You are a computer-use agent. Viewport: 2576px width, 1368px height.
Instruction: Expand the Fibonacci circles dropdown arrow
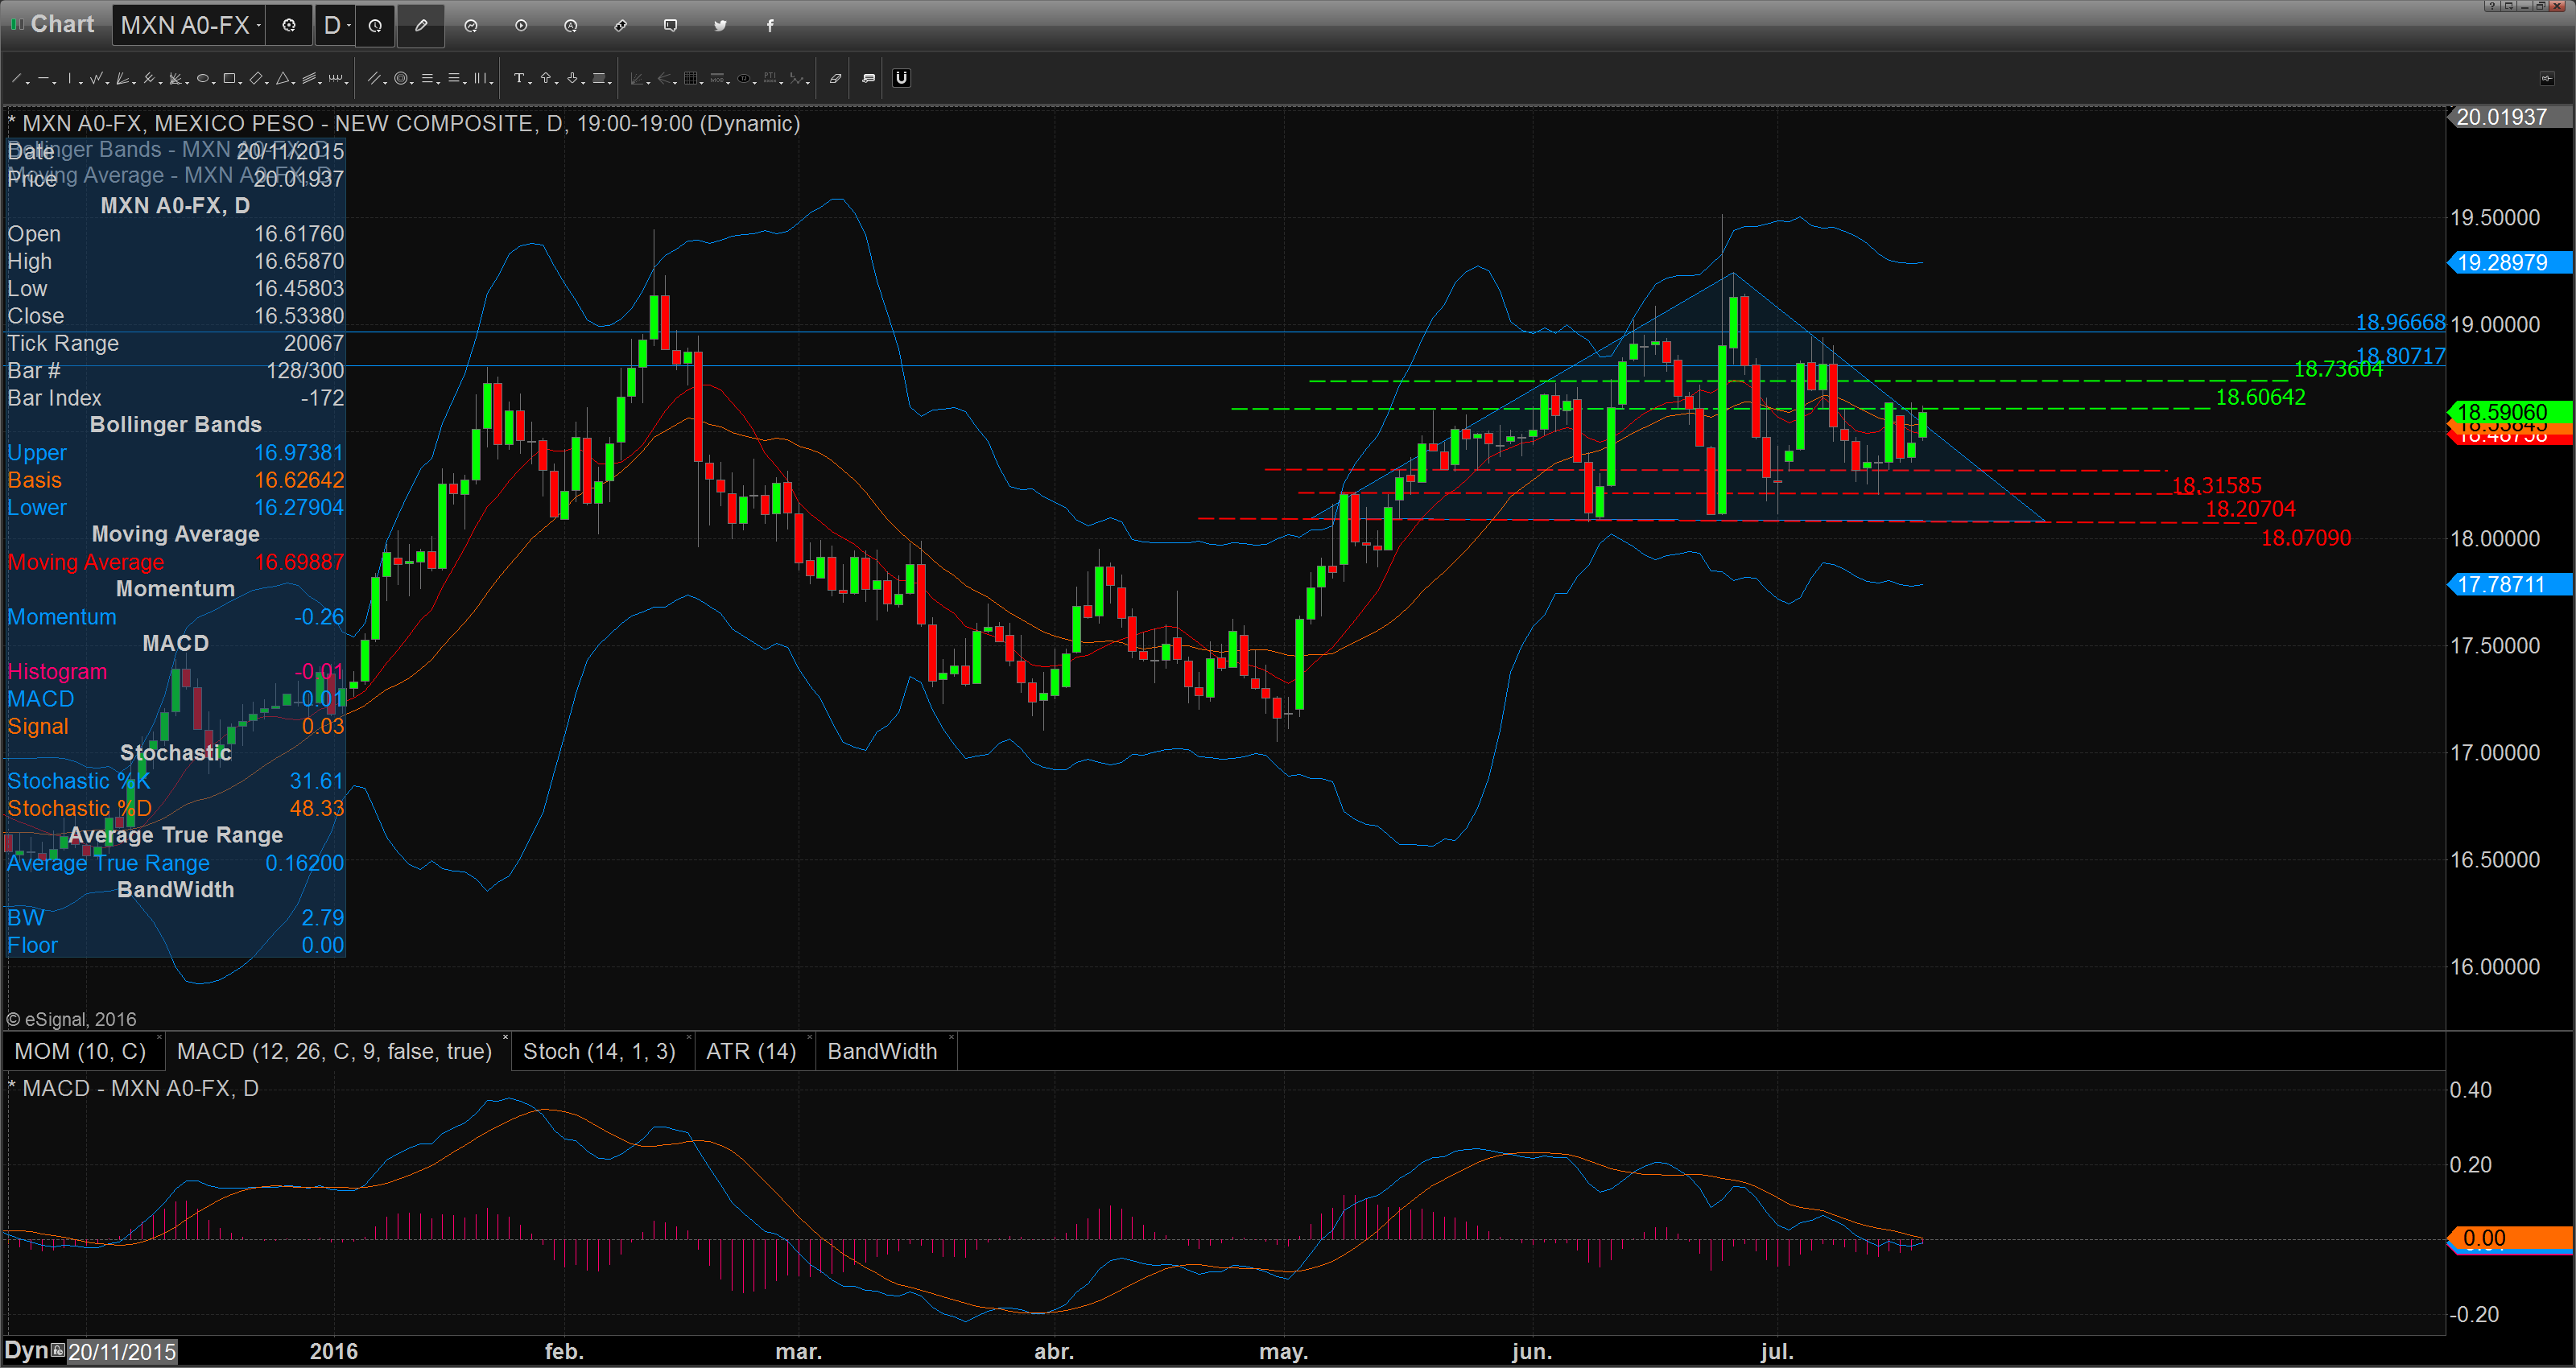(x=412, y=83)
